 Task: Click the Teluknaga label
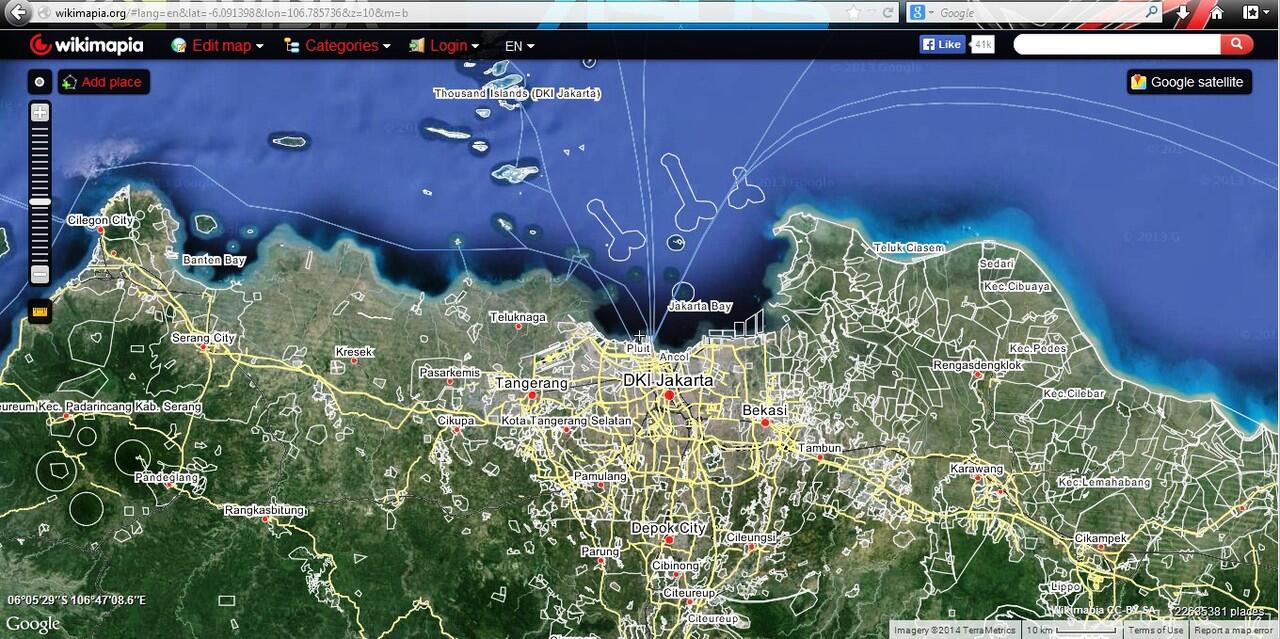tap(518, 317)
